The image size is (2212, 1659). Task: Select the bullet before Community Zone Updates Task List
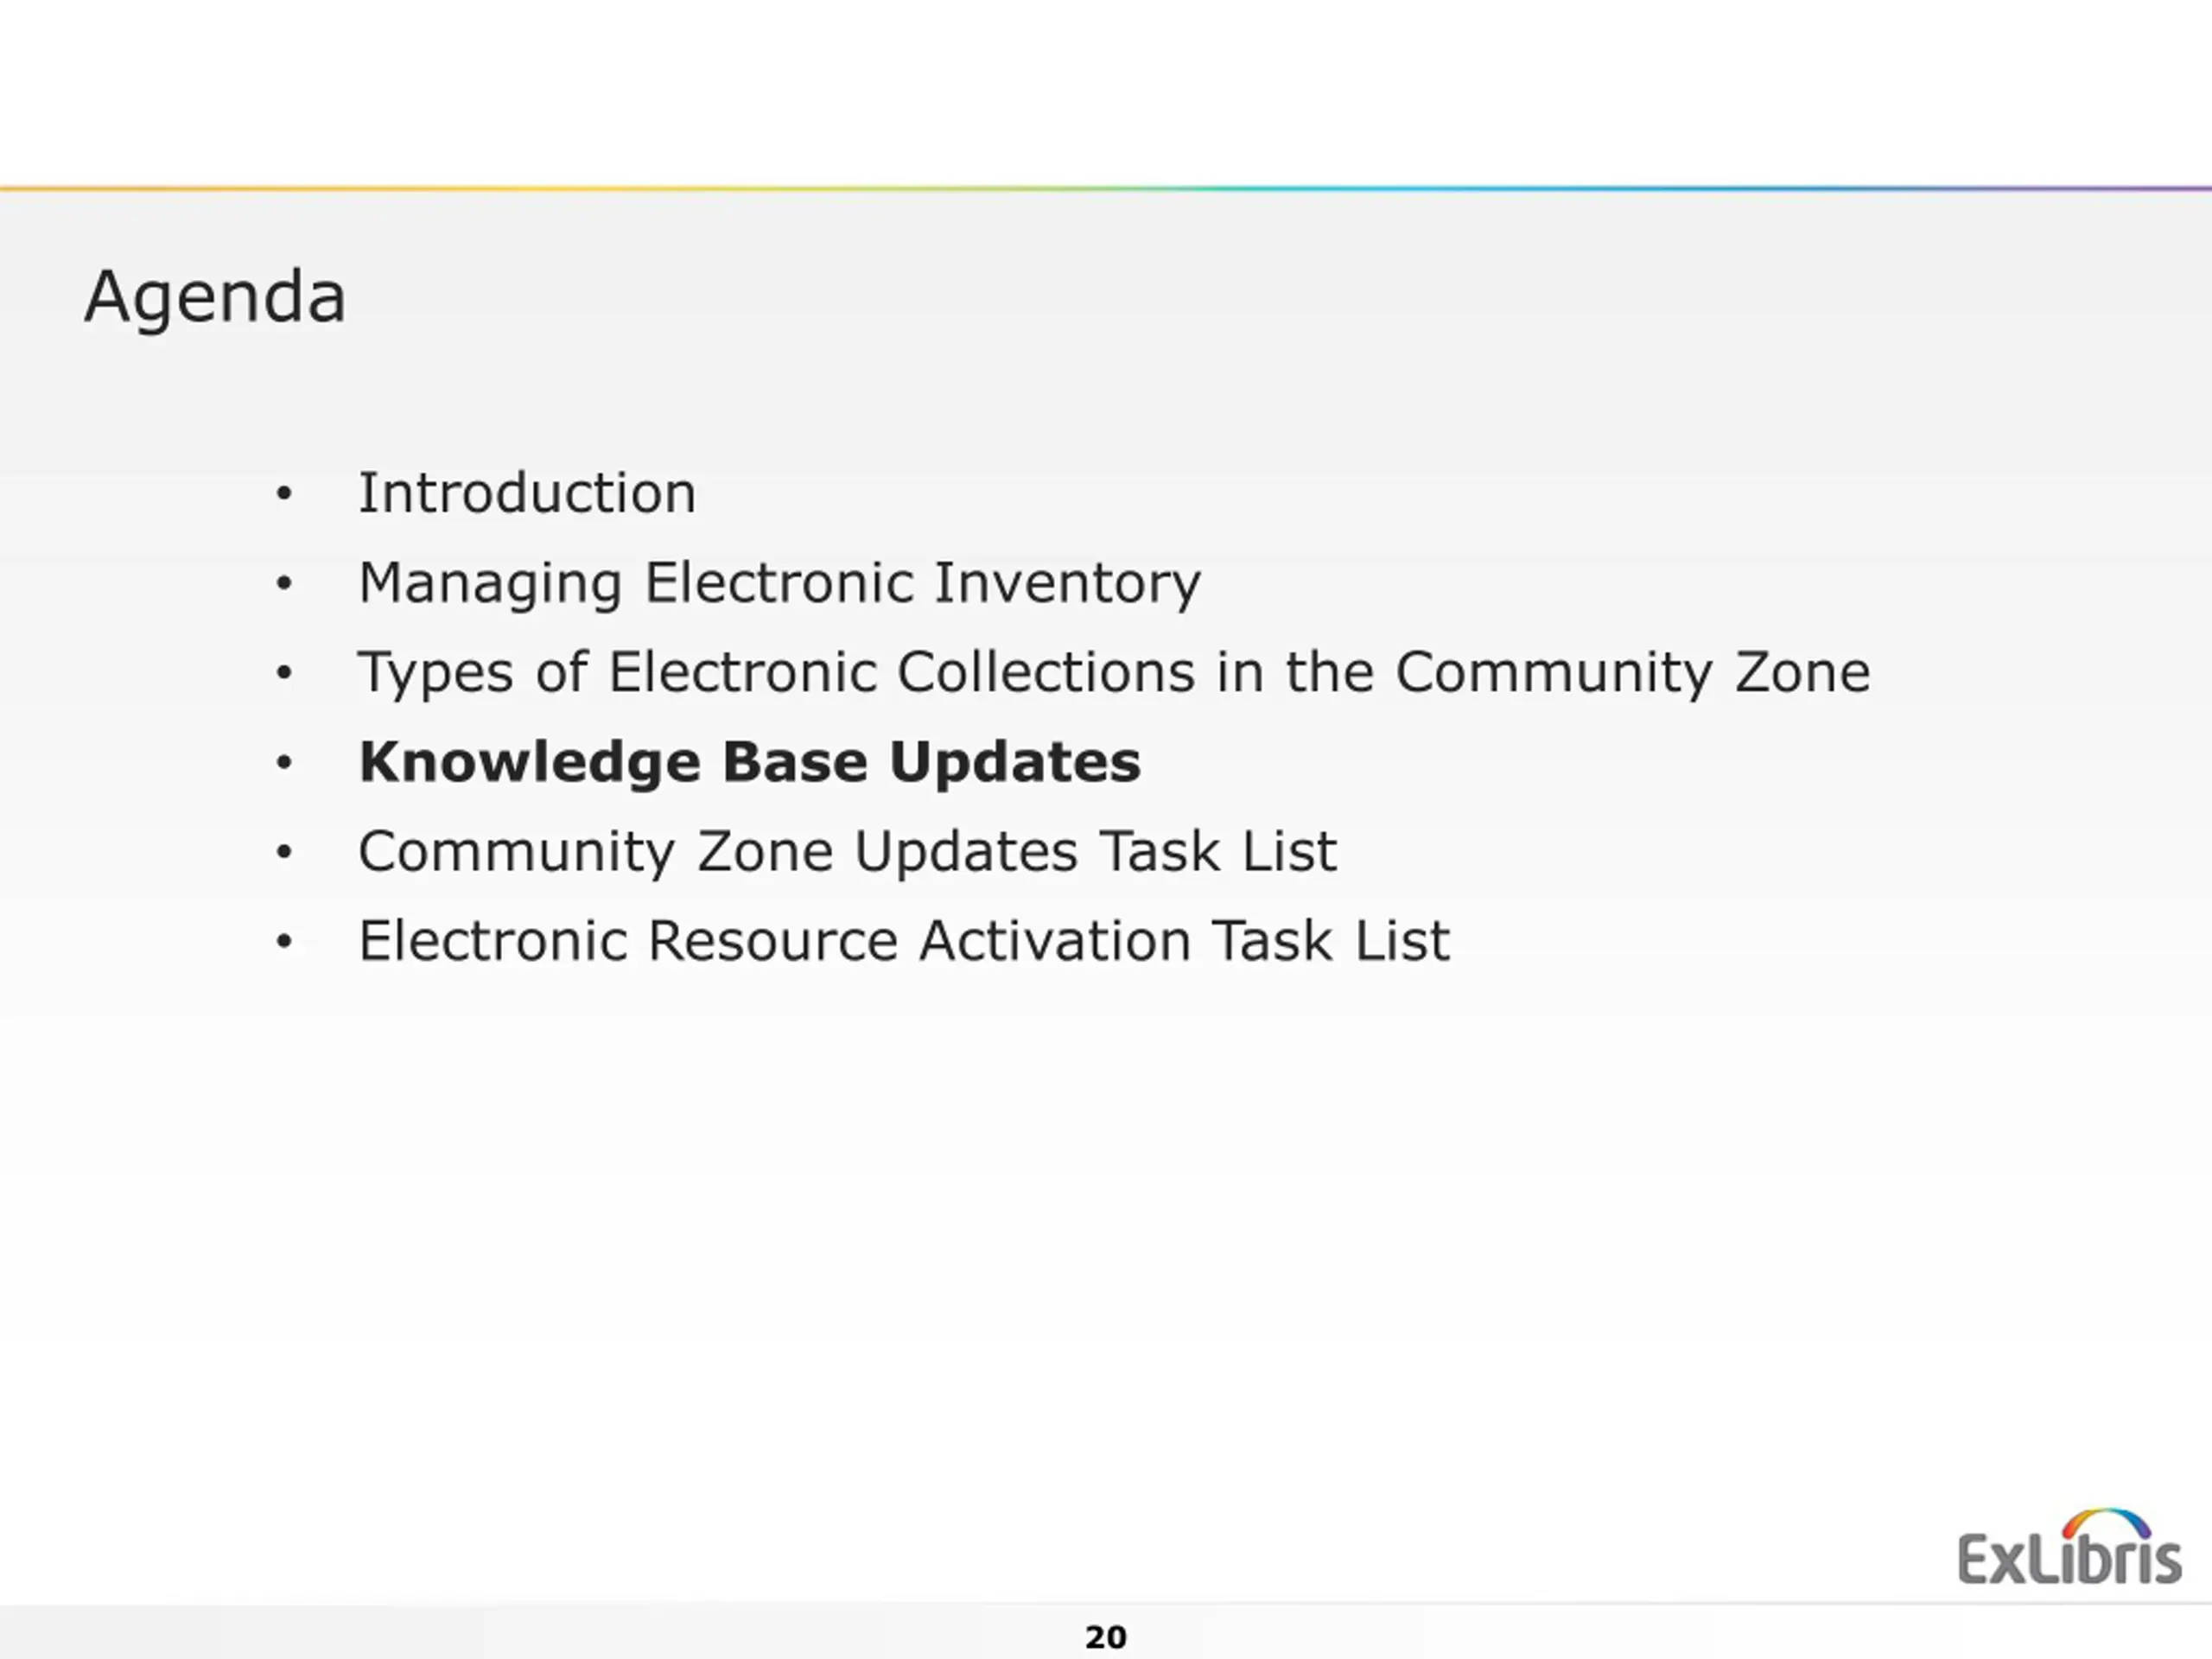[x=284, y=852]
